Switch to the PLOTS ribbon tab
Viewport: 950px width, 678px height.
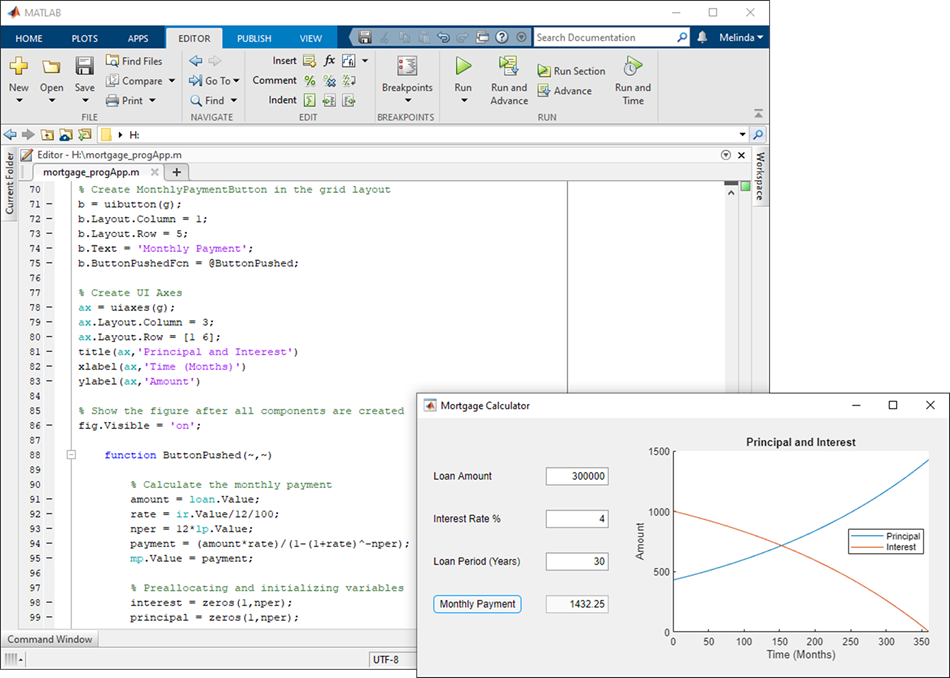pos(85,38)
